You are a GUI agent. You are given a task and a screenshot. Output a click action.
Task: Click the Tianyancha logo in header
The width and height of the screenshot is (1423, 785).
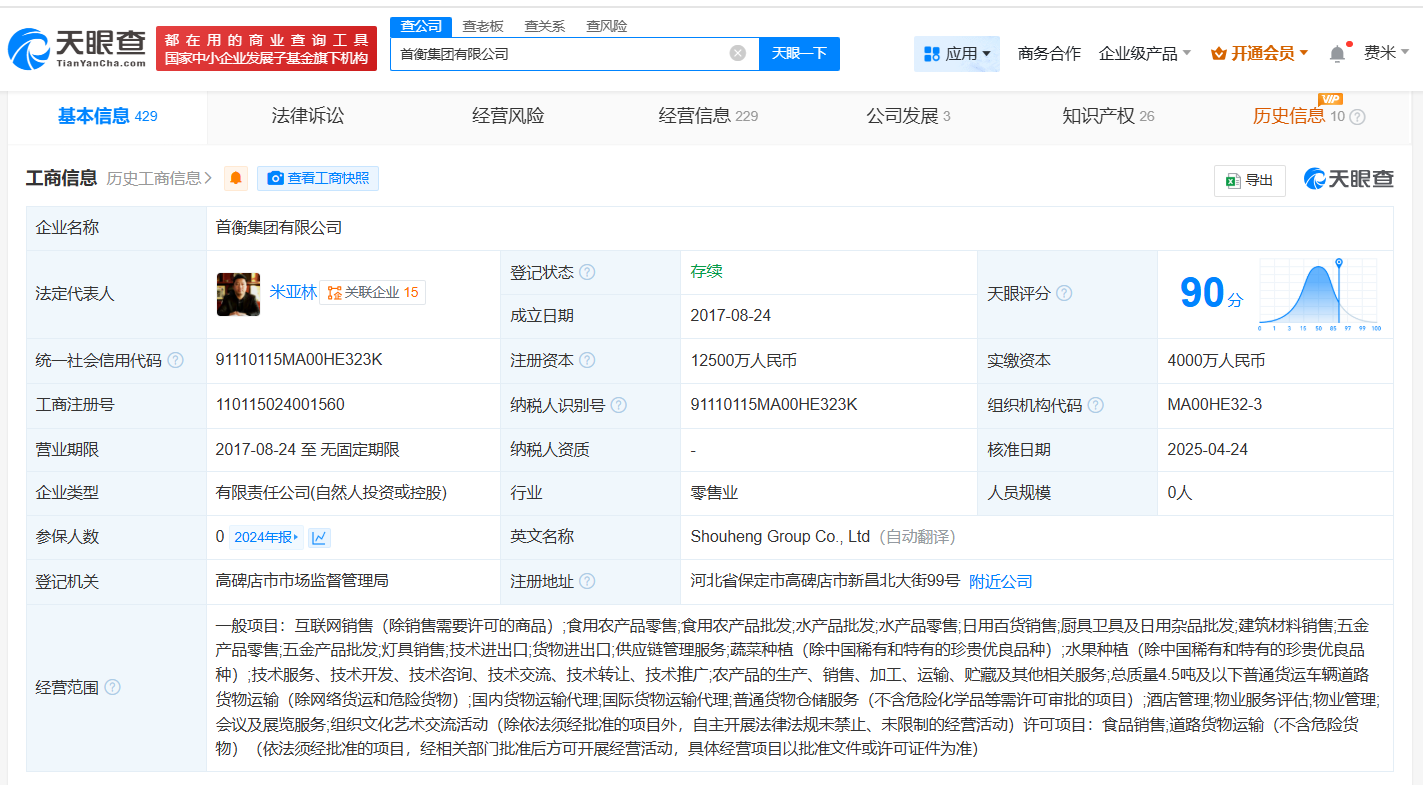point(77,47)
